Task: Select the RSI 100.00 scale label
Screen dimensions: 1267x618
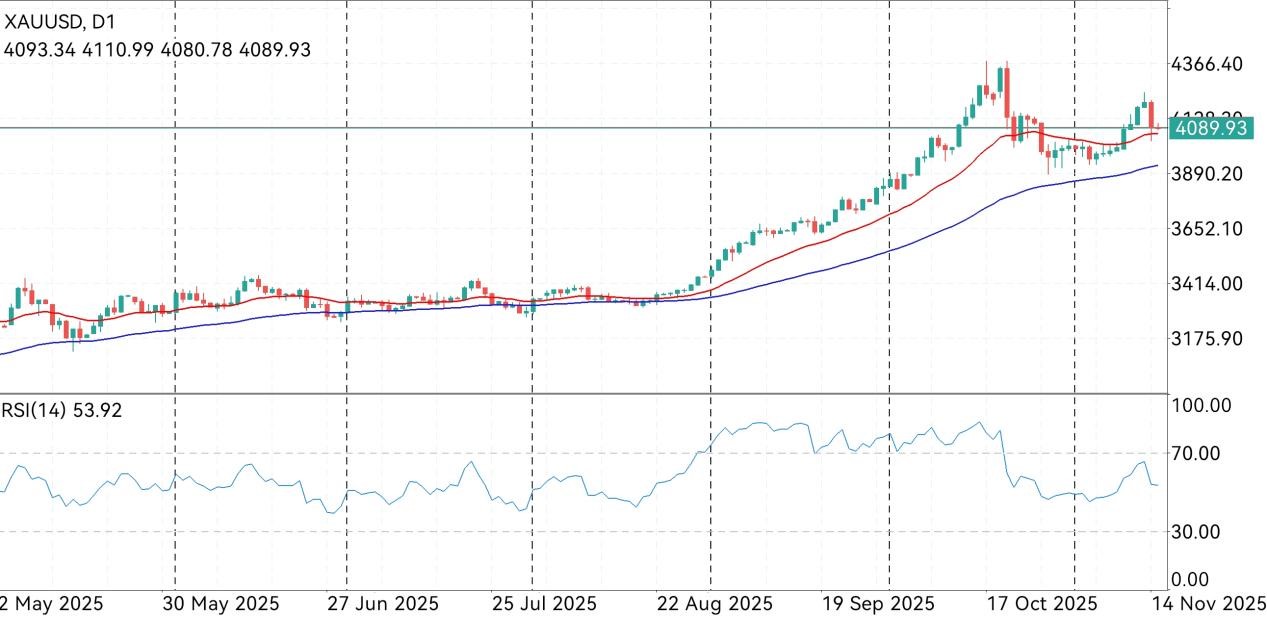Action: (1200, 406)
